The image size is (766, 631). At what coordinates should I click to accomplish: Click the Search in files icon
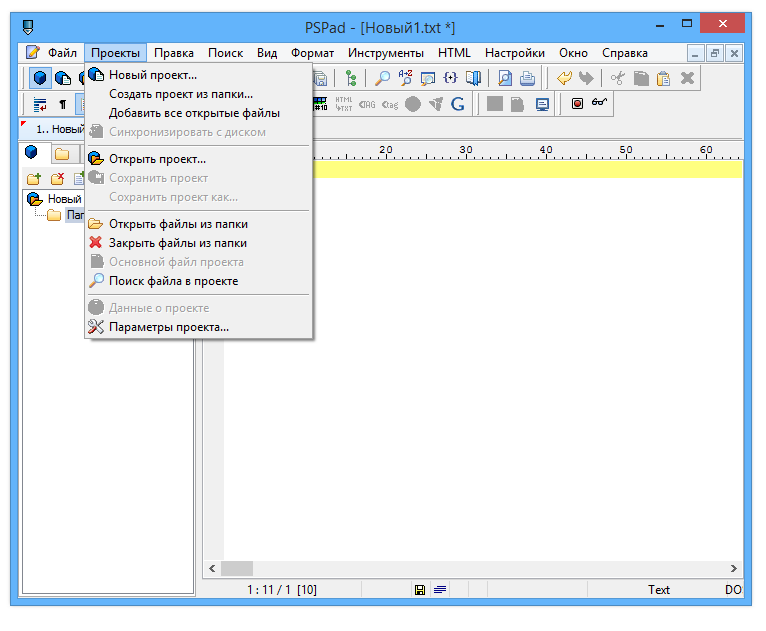click(x=427, y=78)
